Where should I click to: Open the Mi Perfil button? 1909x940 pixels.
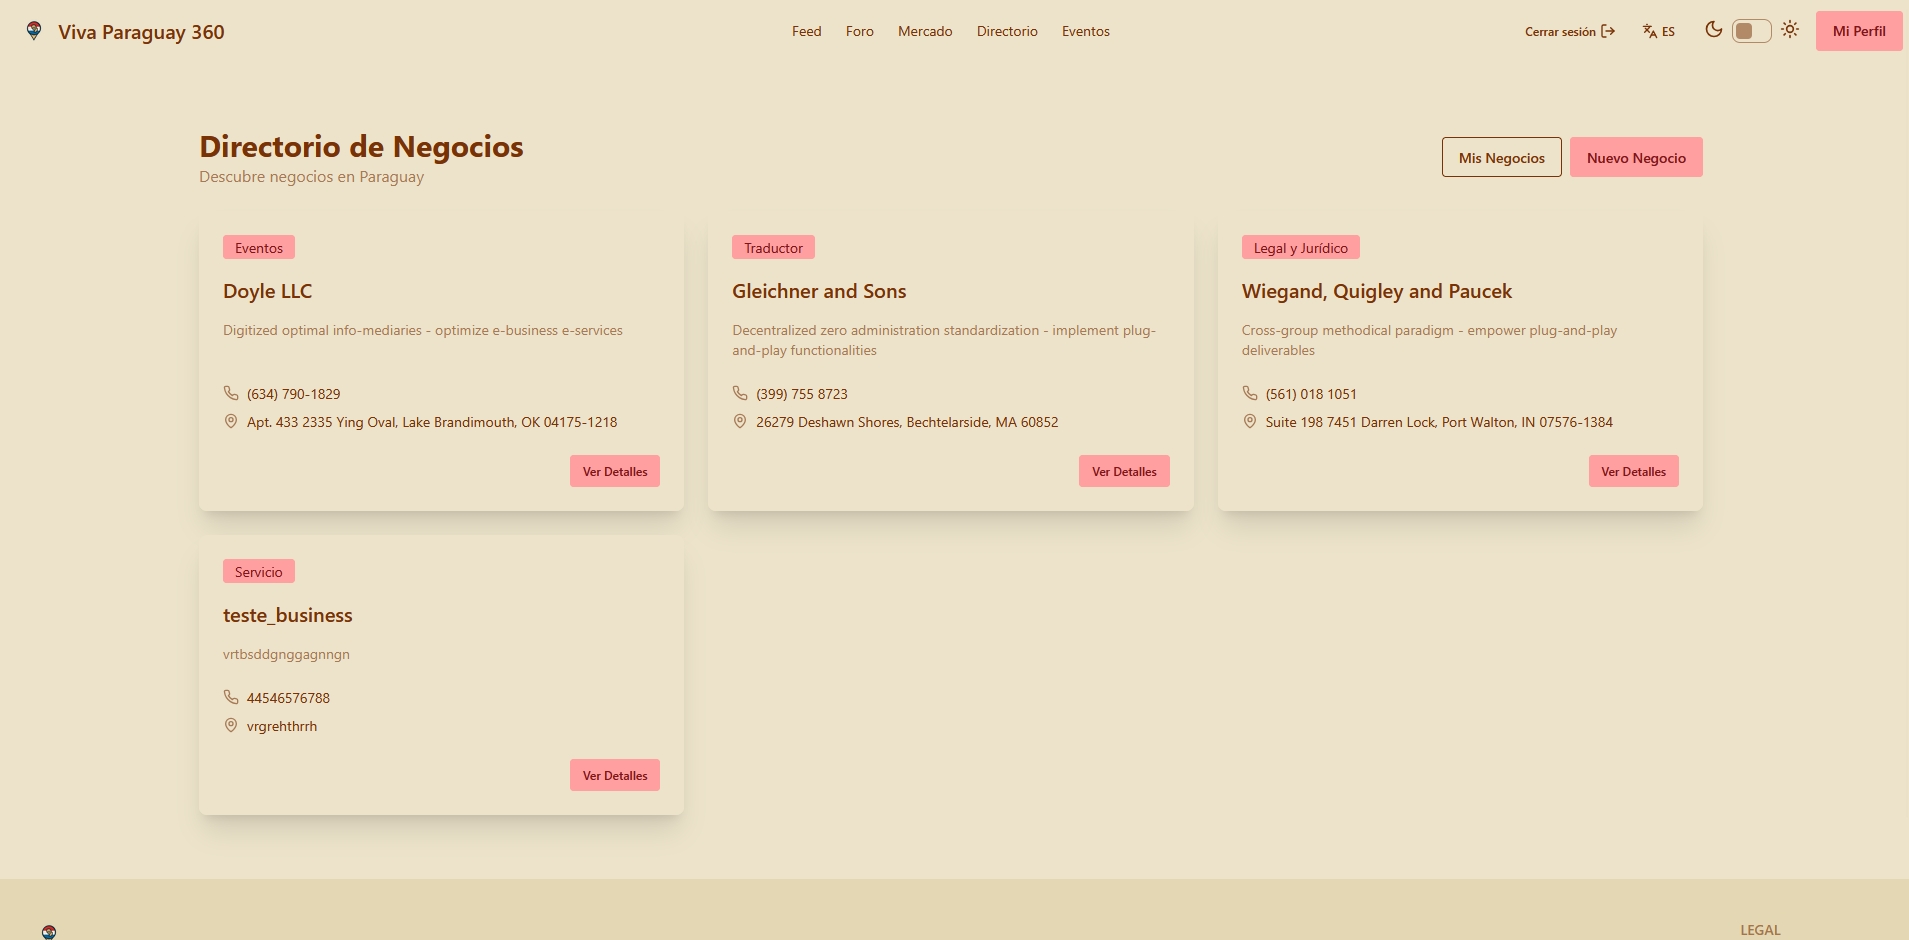[x=1858, y=31]
